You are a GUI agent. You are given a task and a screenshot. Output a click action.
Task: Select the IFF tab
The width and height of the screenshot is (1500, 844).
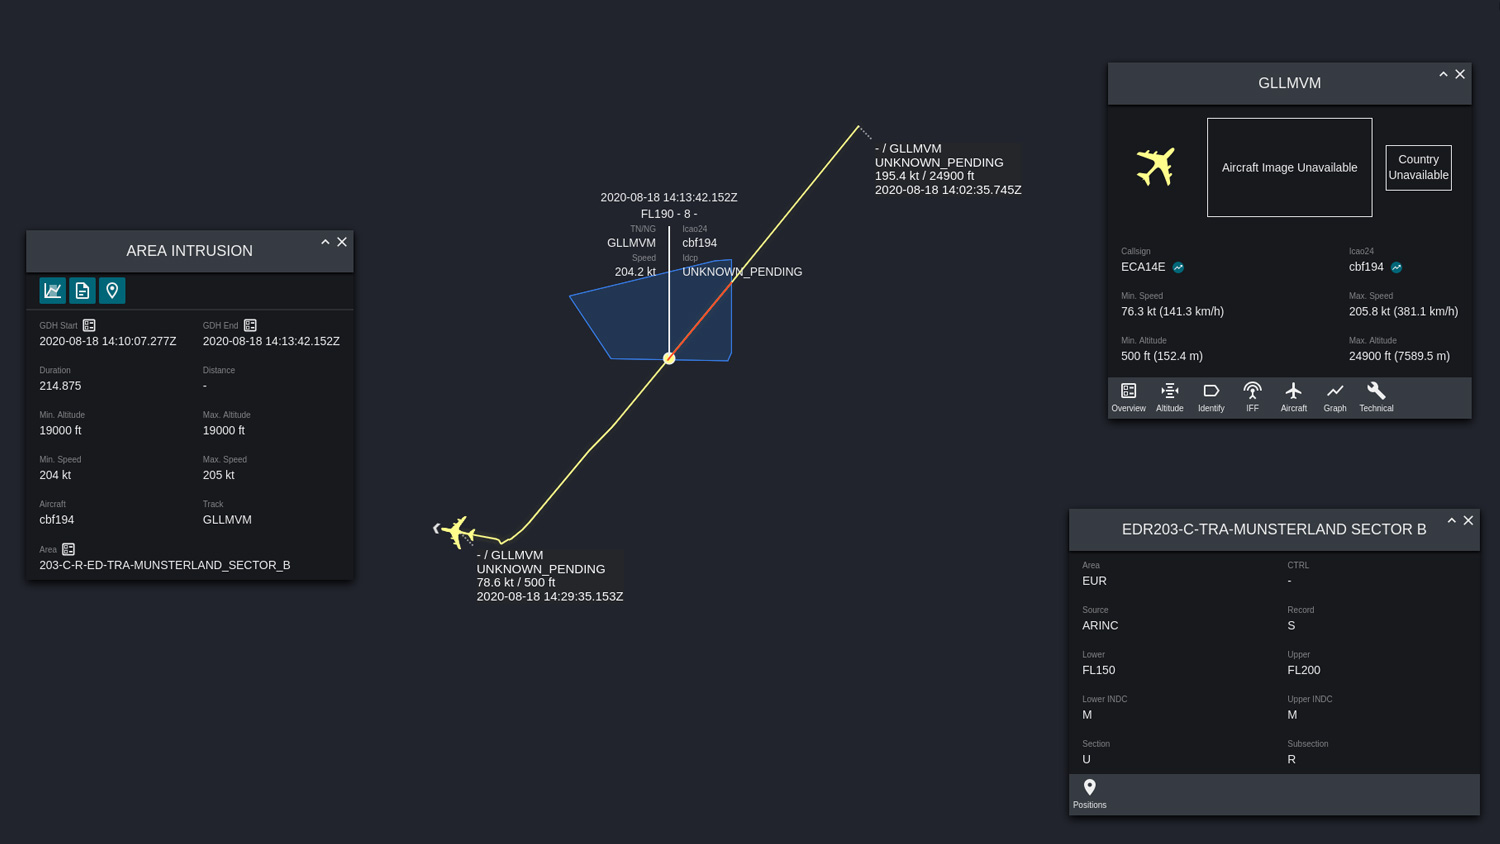pyautogui.click(x=1252, y=397)
